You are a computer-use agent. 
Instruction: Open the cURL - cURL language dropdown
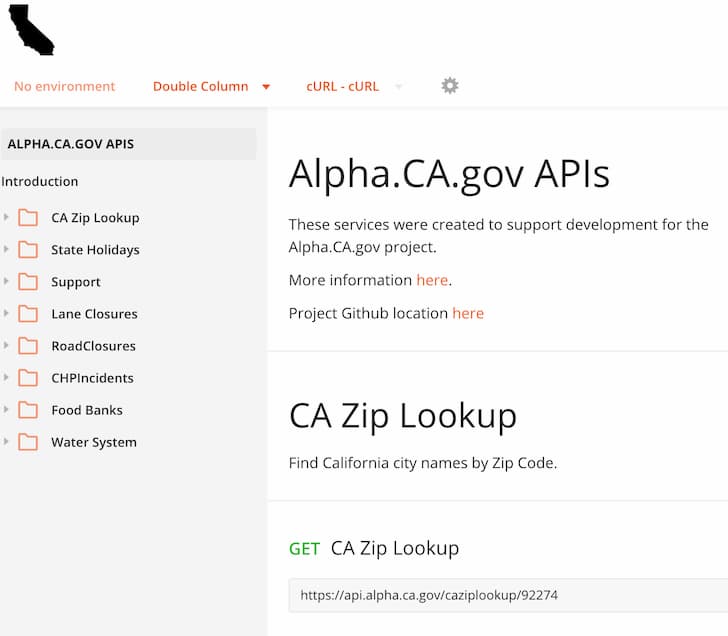click(354, 86)
